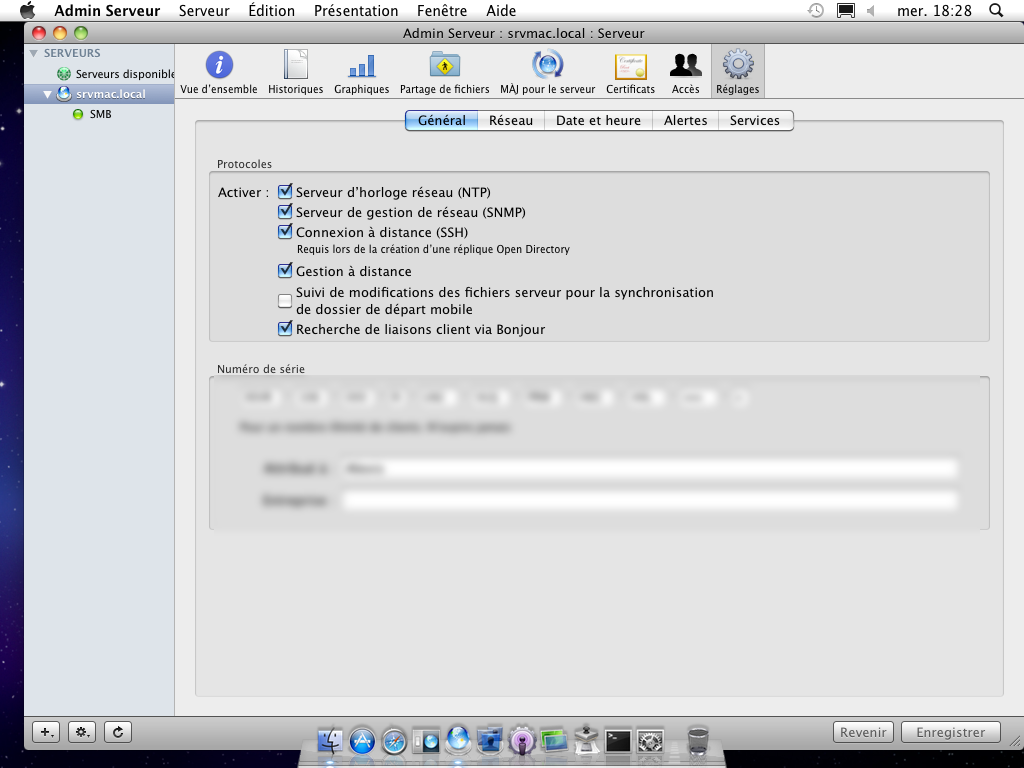Disable the NTP network time server checkbox

(x=285, y=192)
